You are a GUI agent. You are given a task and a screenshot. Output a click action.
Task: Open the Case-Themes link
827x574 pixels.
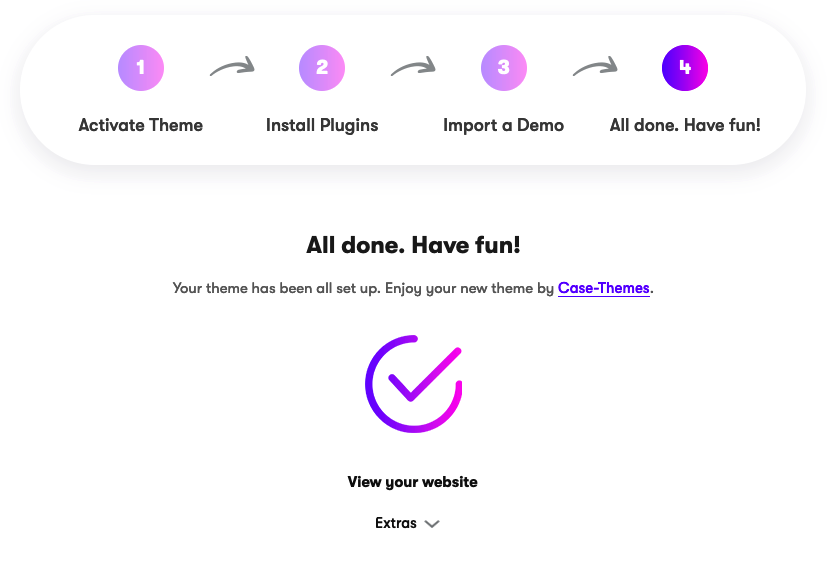coord(603,288)
